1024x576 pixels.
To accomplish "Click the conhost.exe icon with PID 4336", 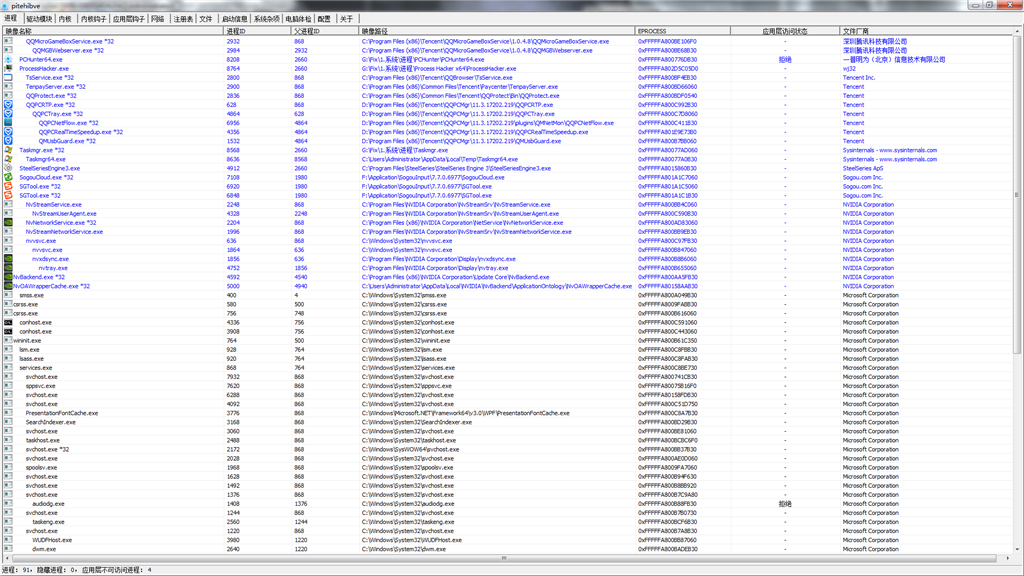I will coord(8,323).
